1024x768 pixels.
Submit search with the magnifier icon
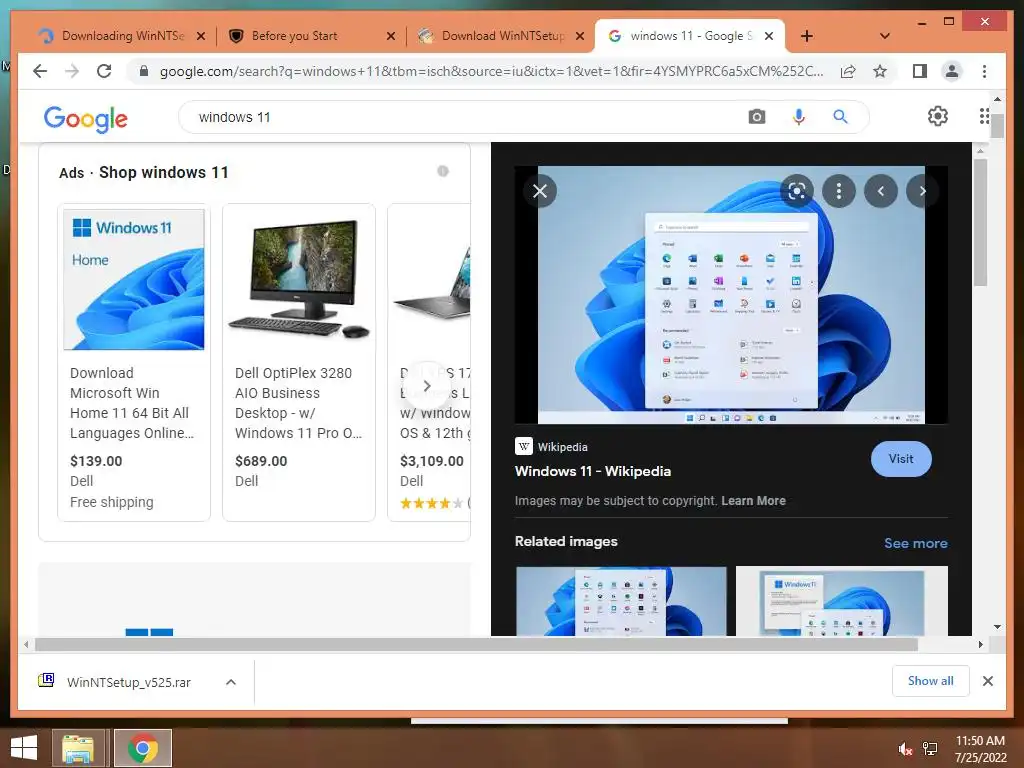(840, 117)
